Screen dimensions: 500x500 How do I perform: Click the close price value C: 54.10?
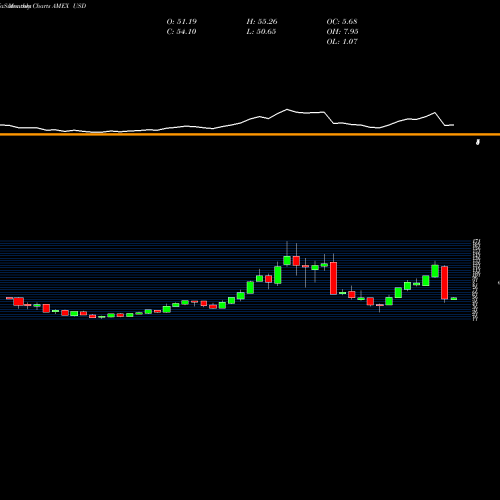[181, 31]
